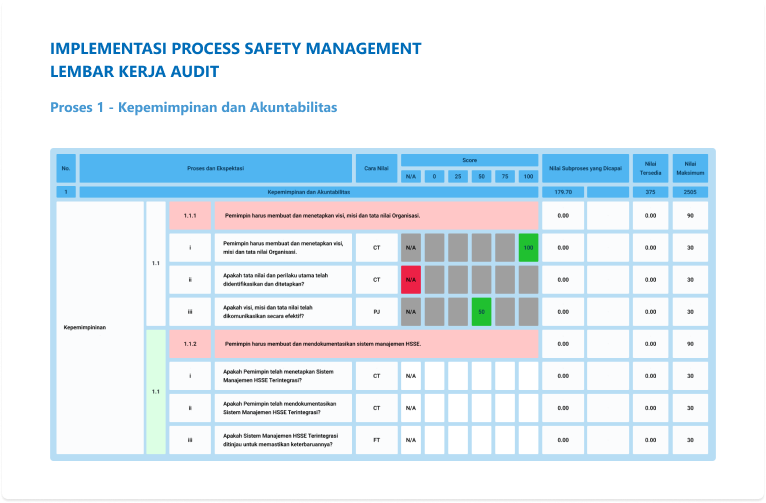766x503 pixels.
Task: Click the 90 maximum in the 1.1.1 row
Action: coord(690,215)
